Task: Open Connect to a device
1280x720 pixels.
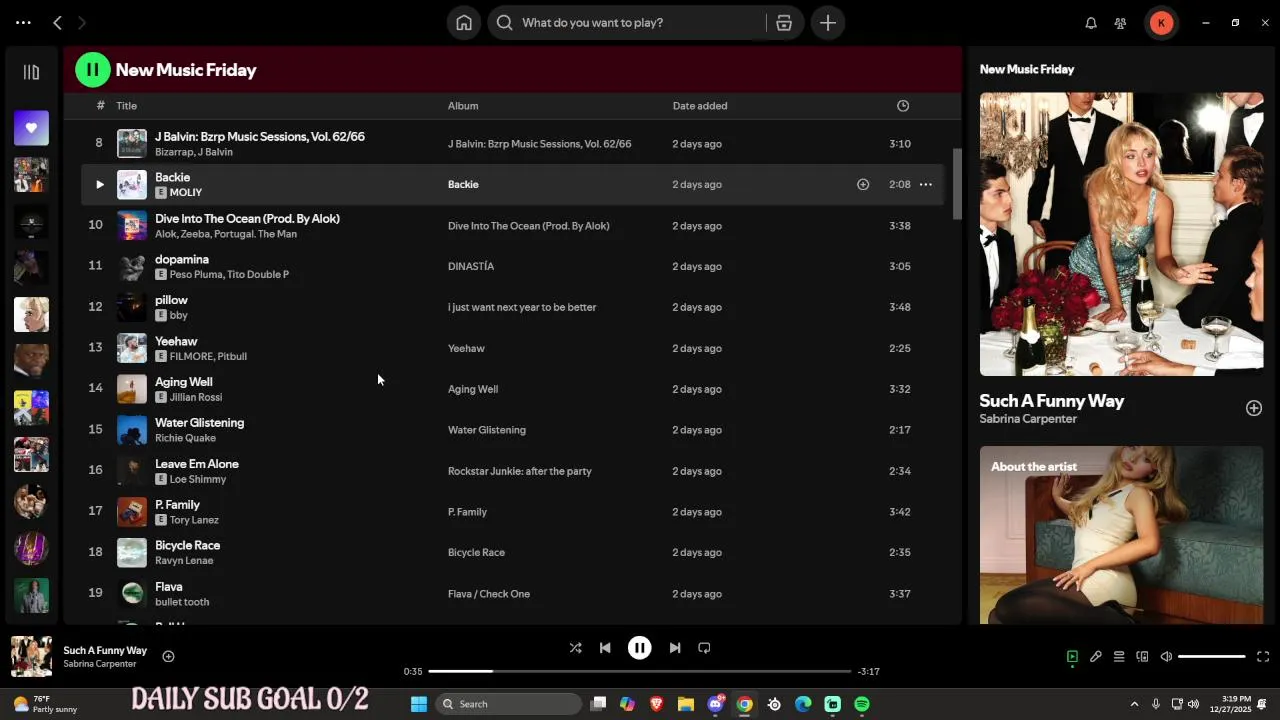Action: 1142,657
